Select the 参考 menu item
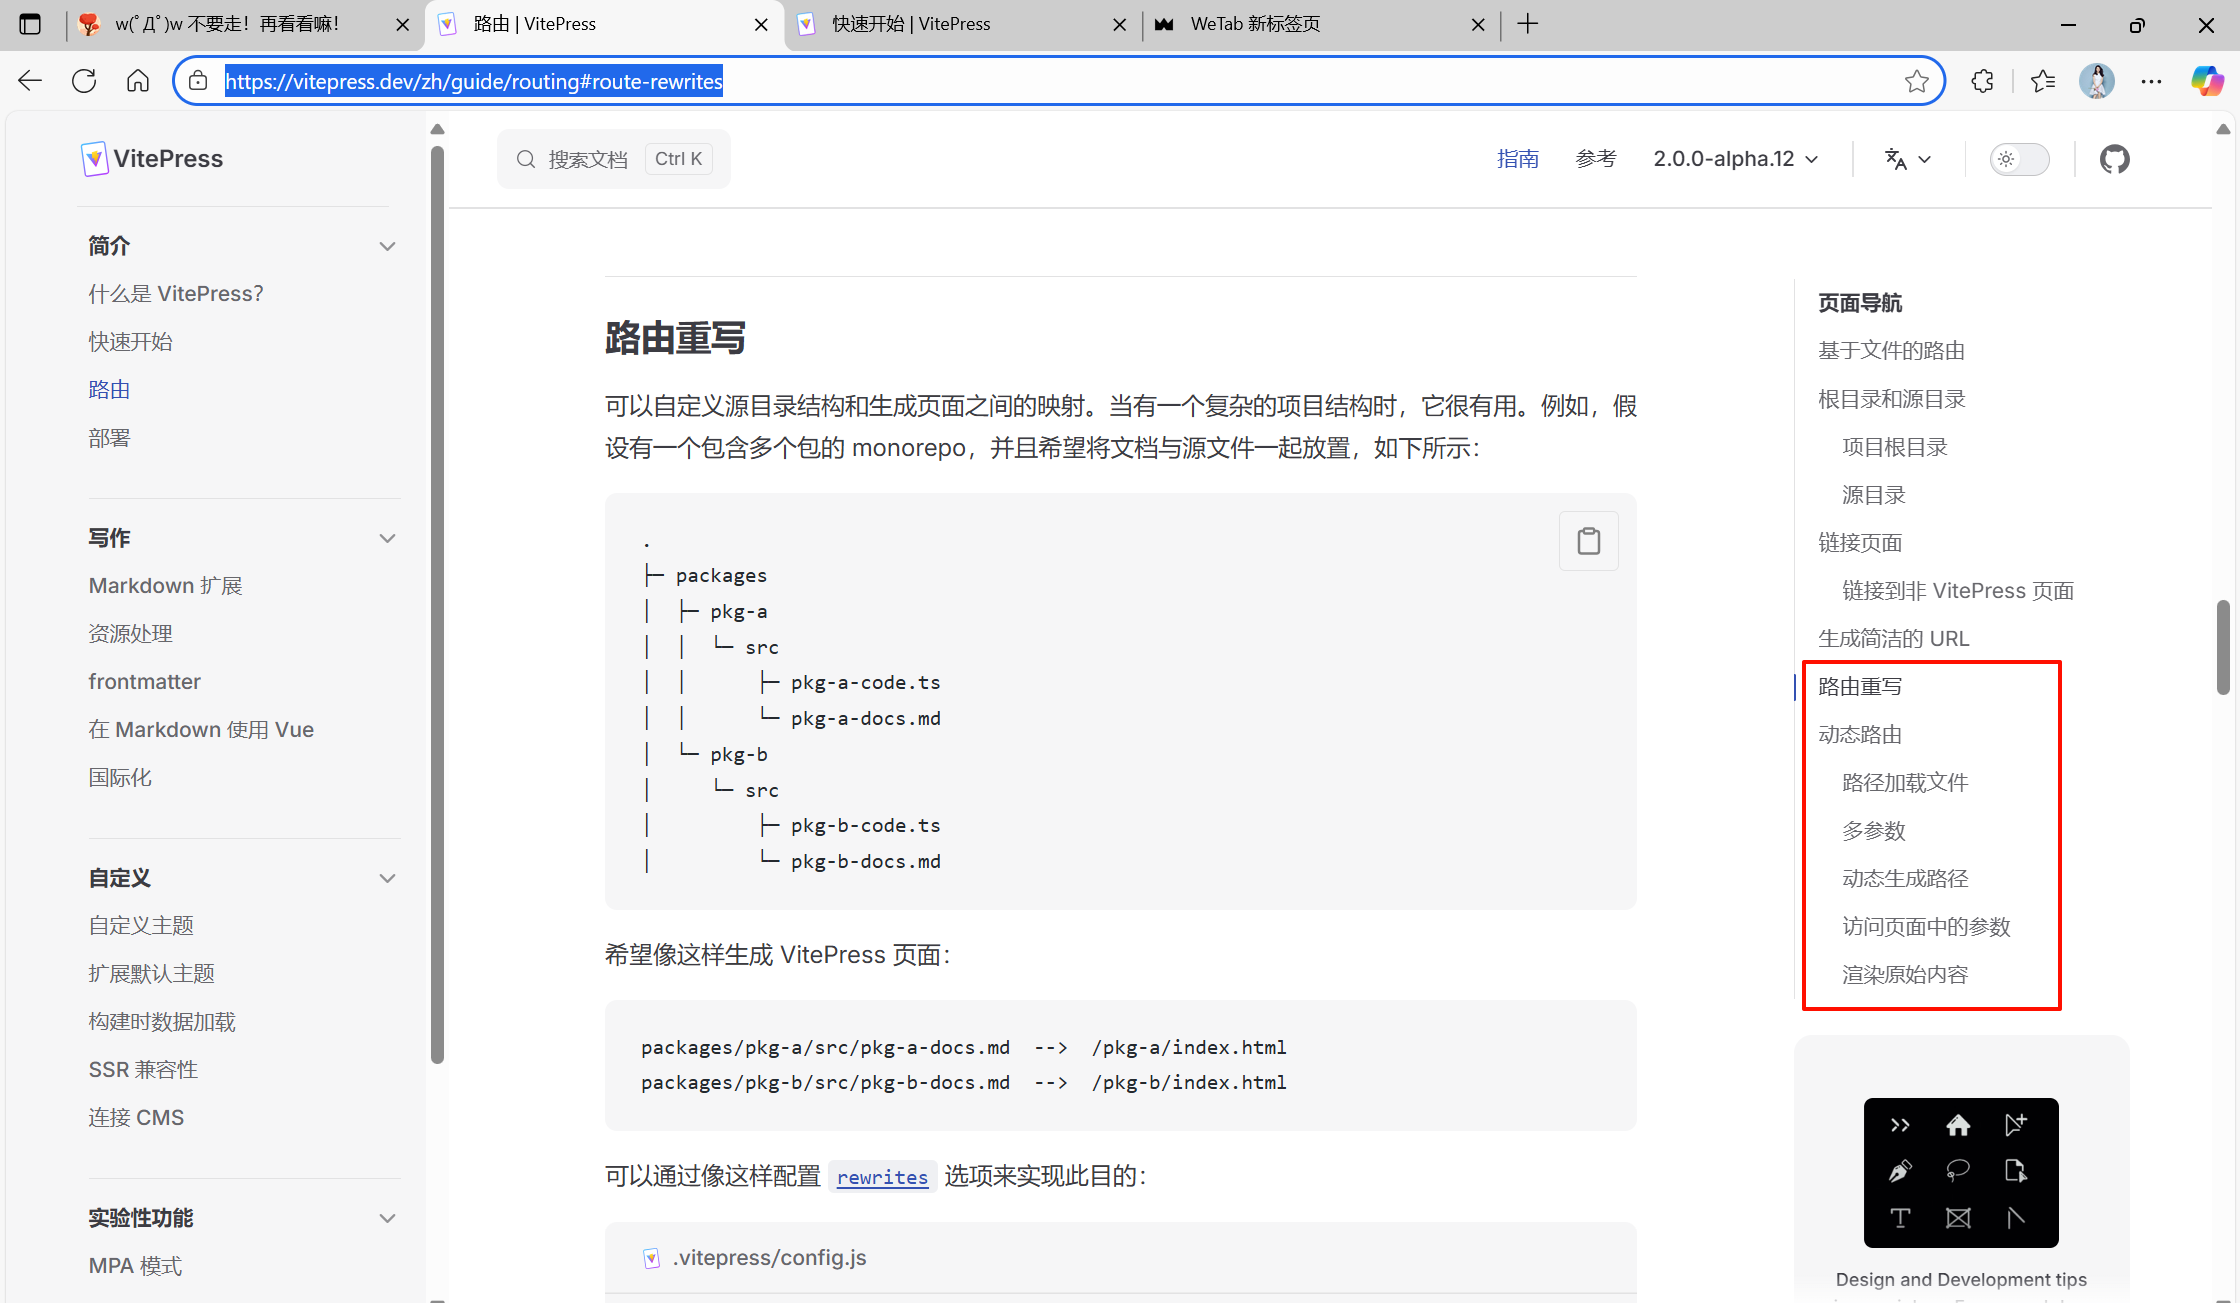This screenshot has width=2240, height=1303. [x=1595, y=158]
